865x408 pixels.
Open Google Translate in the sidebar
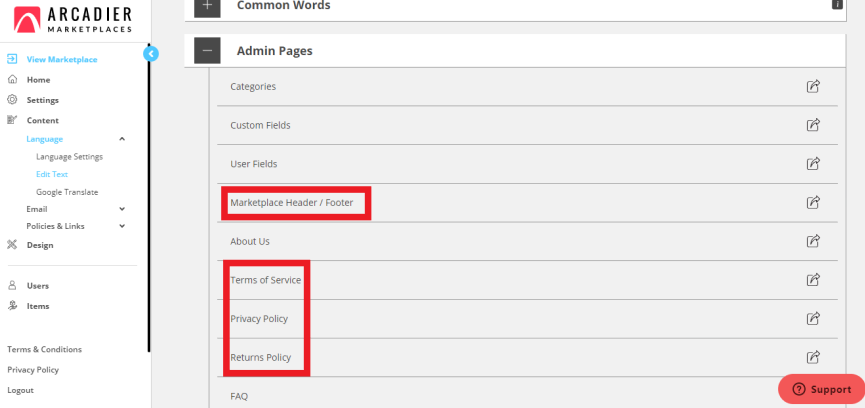click(67, 192)
